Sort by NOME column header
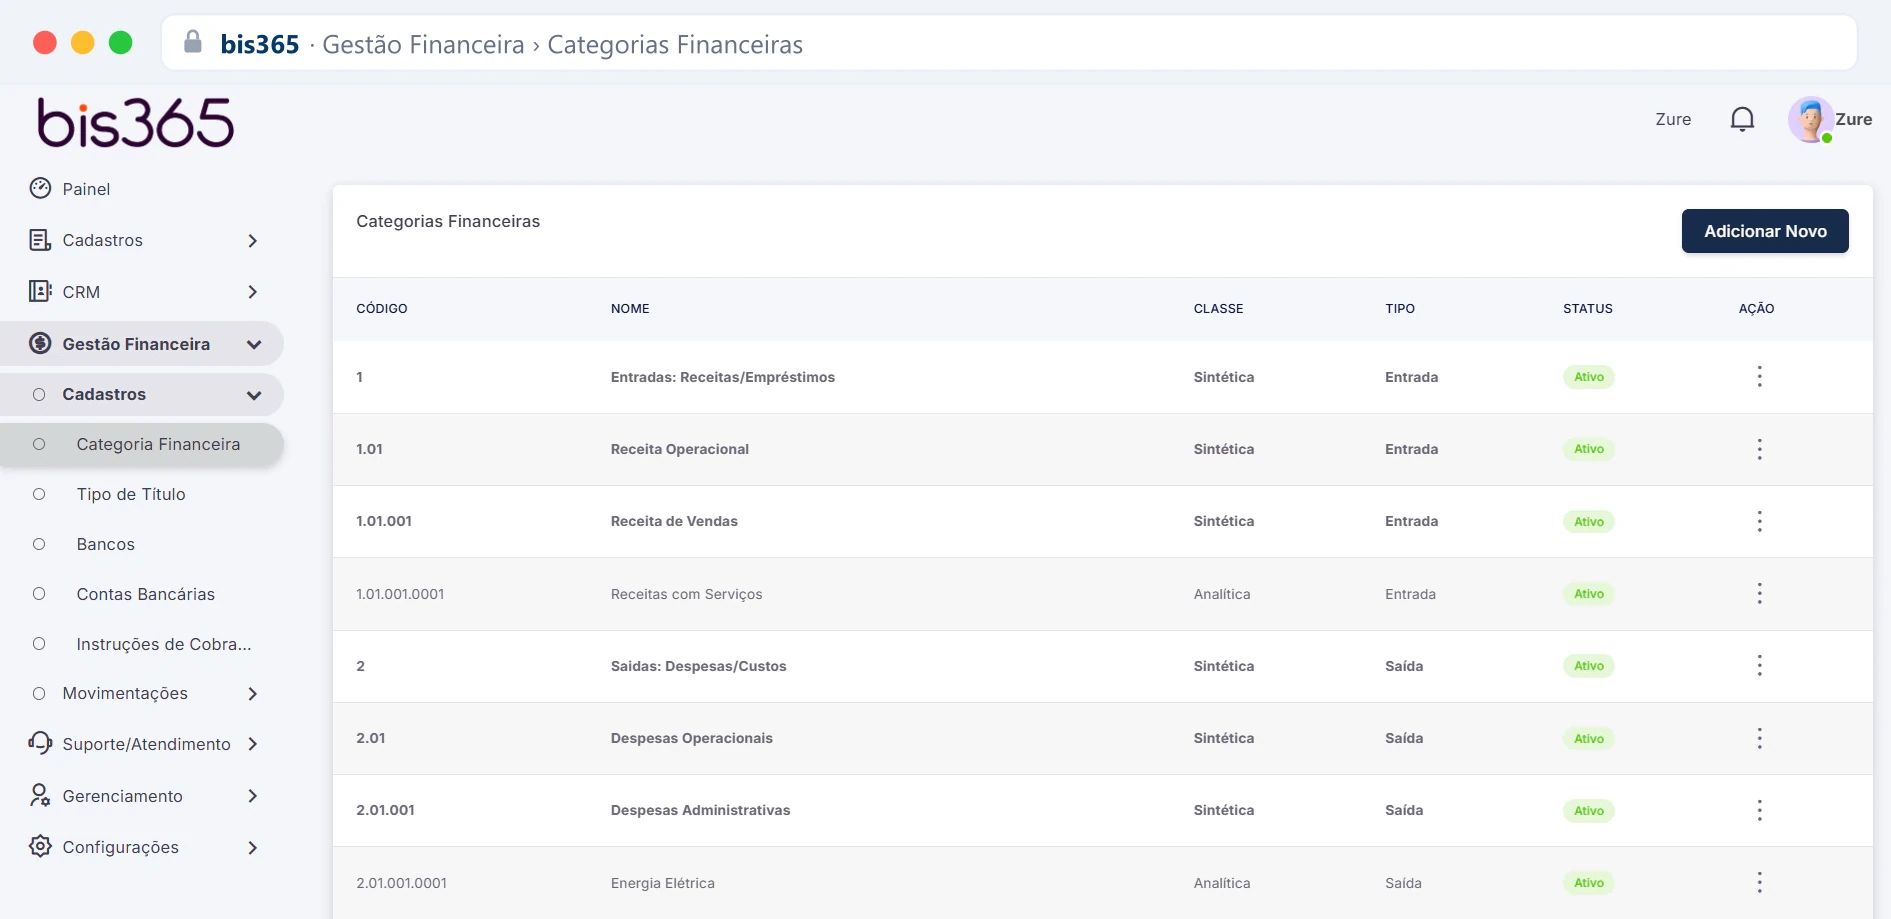This screenshot has height=919, width=1891. pos(630,308)
